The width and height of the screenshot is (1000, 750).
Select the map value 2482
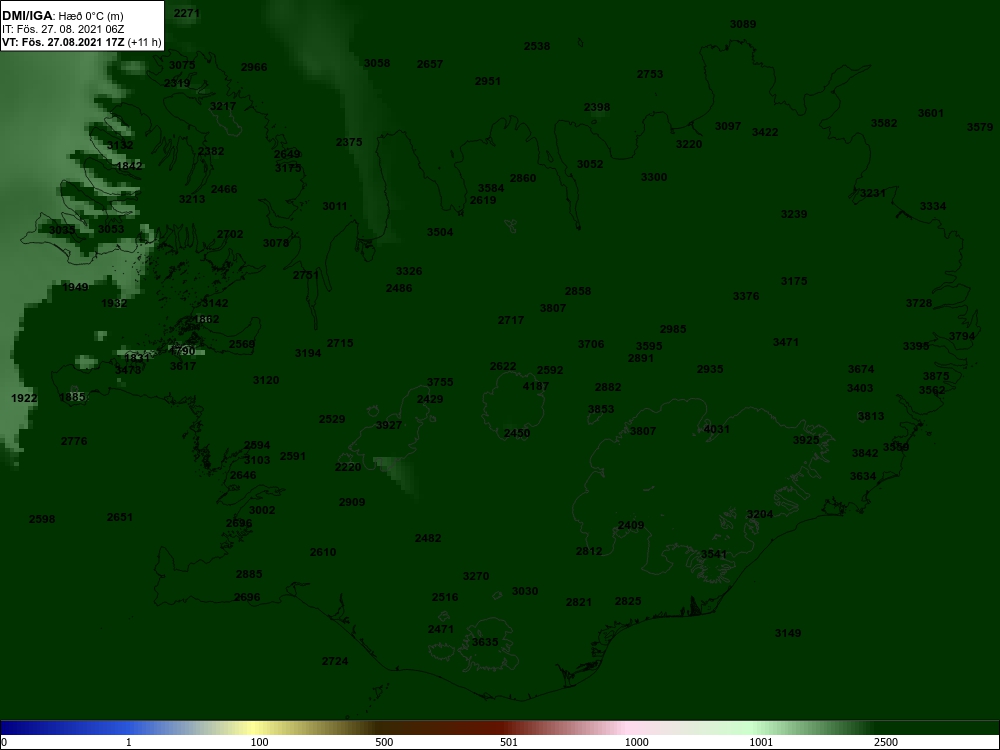428,538
